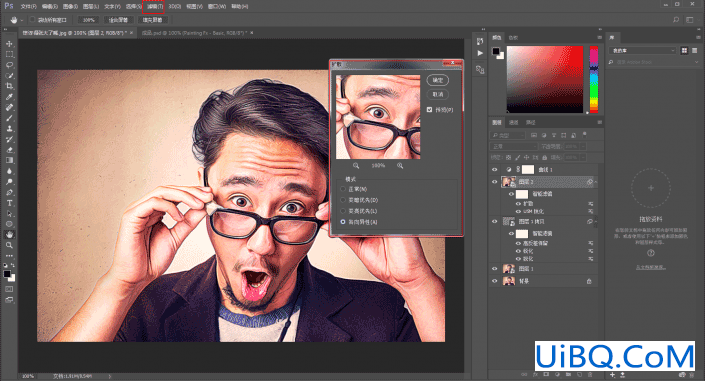Select the Path Selection tool

tap(9, 214)
